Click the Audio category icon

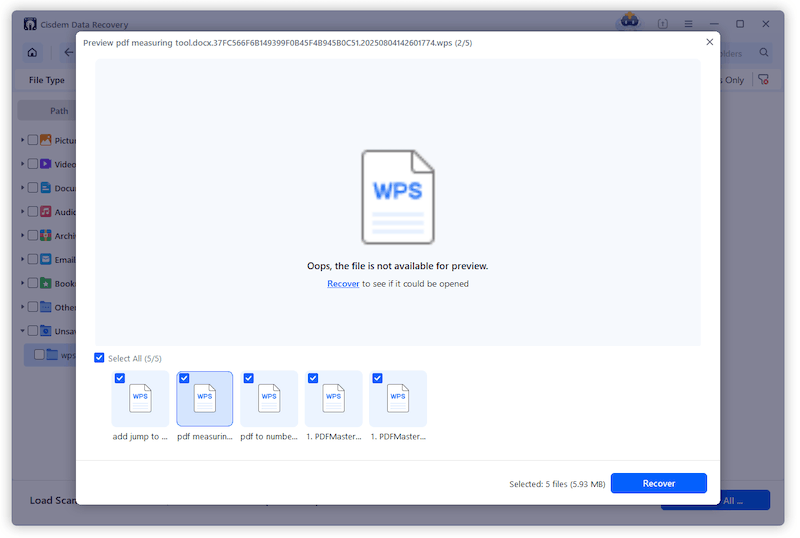point(45,211)
